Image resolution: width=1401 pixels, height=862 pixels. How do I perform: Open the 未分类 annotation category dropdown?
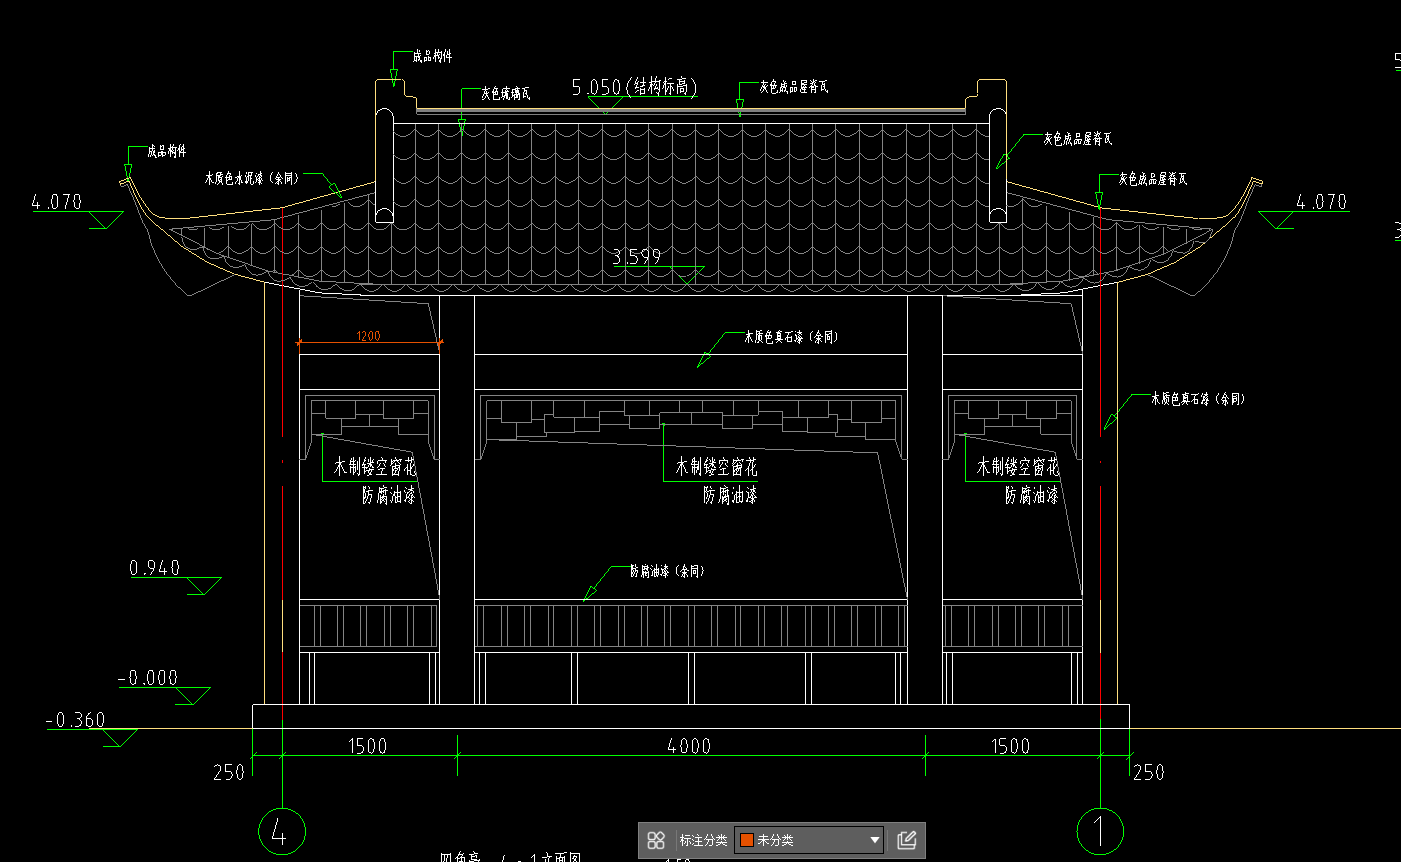(810, 840)
